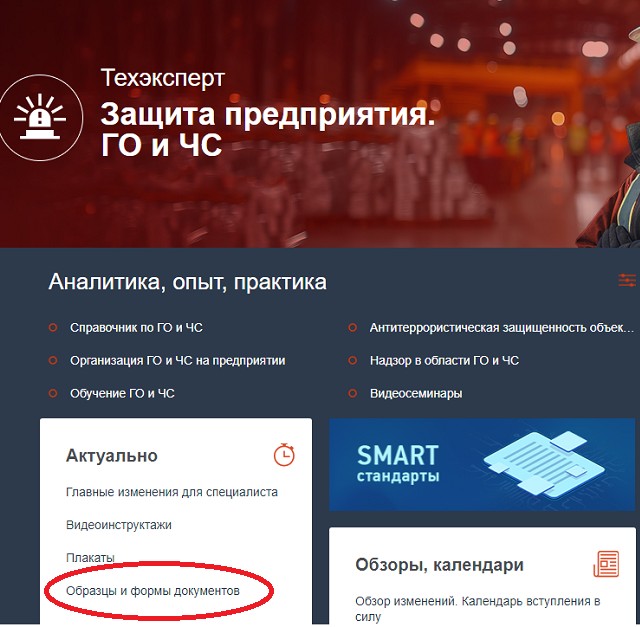Click bullet circle beside Справочник по ГО и ЧС

53,328
